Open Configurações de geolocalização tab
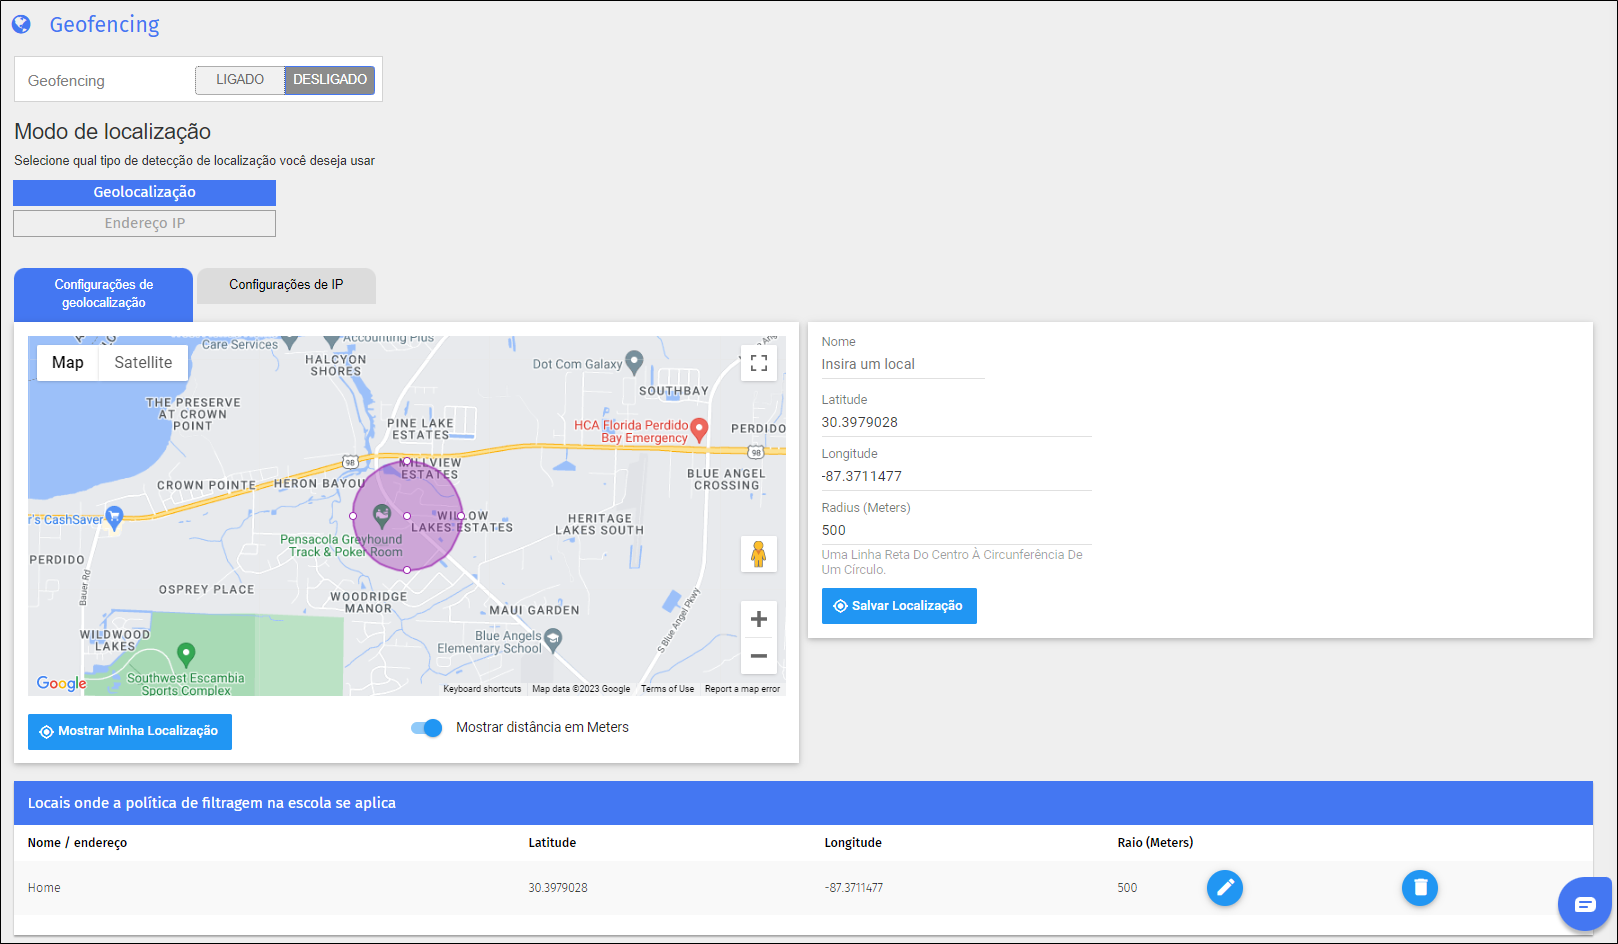This screenshot has width=1618, height=944. coord(104,294)
